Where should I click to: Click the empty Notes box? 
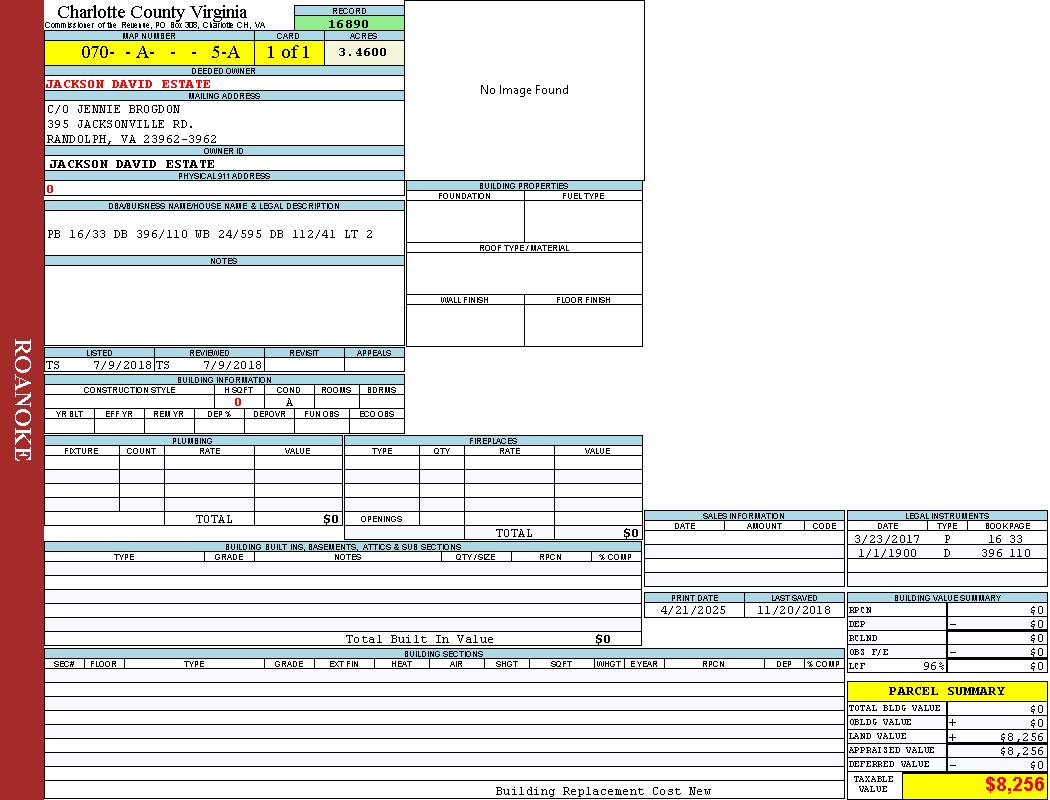(x=224, y=305)
